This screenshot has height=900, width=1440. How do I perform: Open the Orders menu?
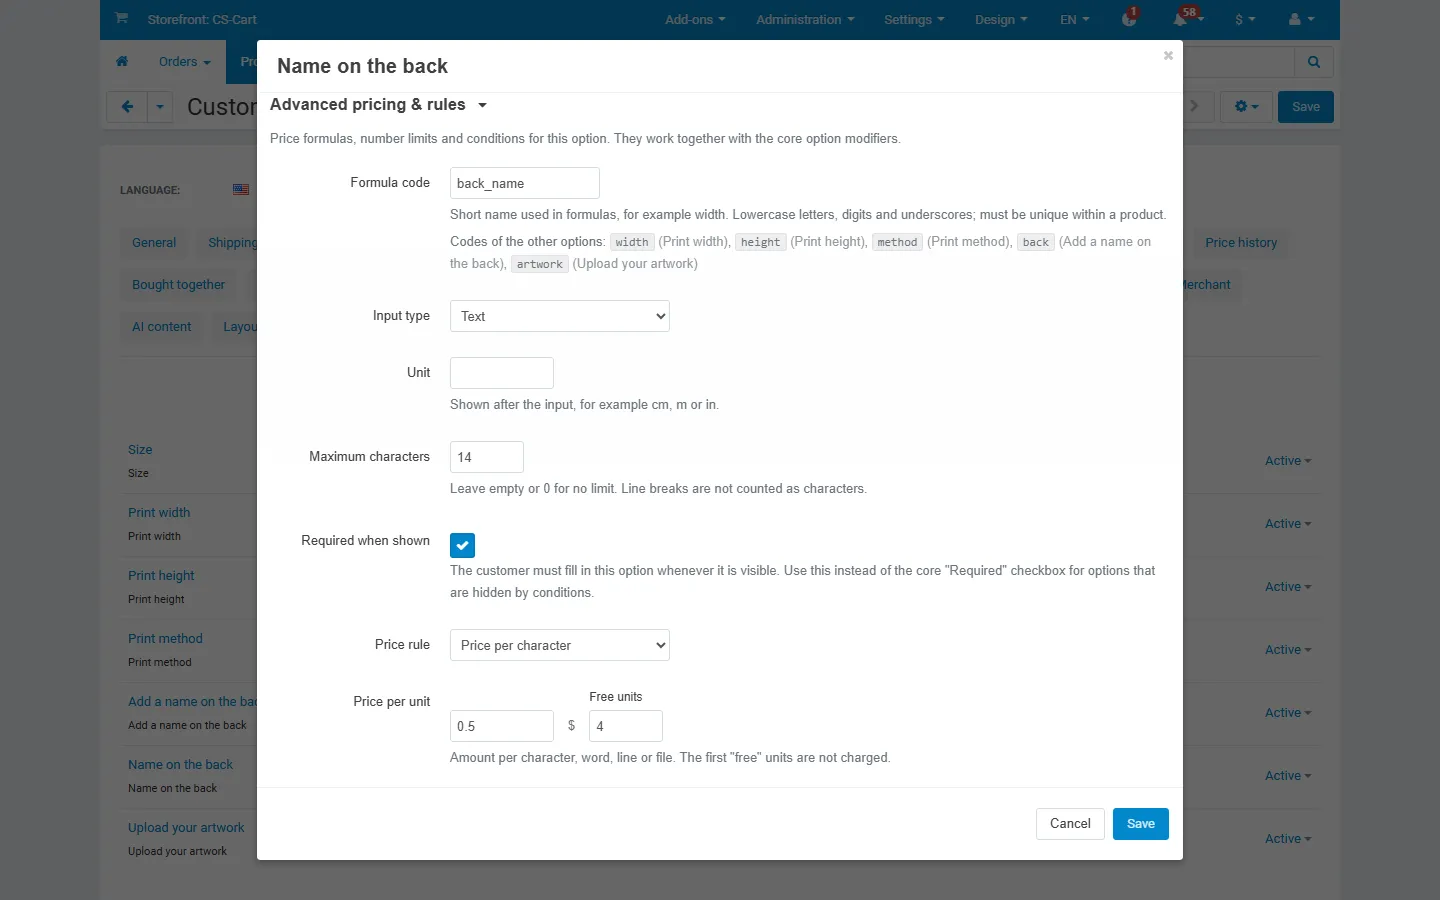tap(185, 62)
